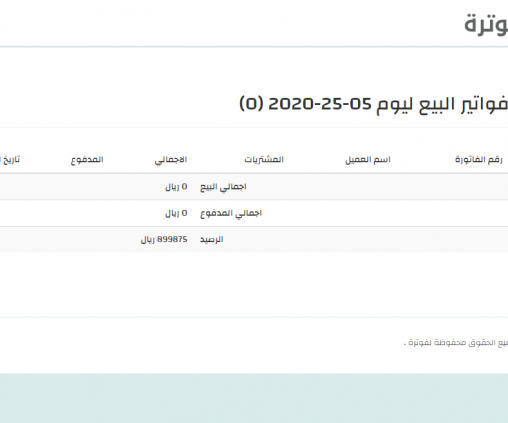
Task: Click the 899875 ريال balance value
Action: pyautogui.click(x=164, y=239)
